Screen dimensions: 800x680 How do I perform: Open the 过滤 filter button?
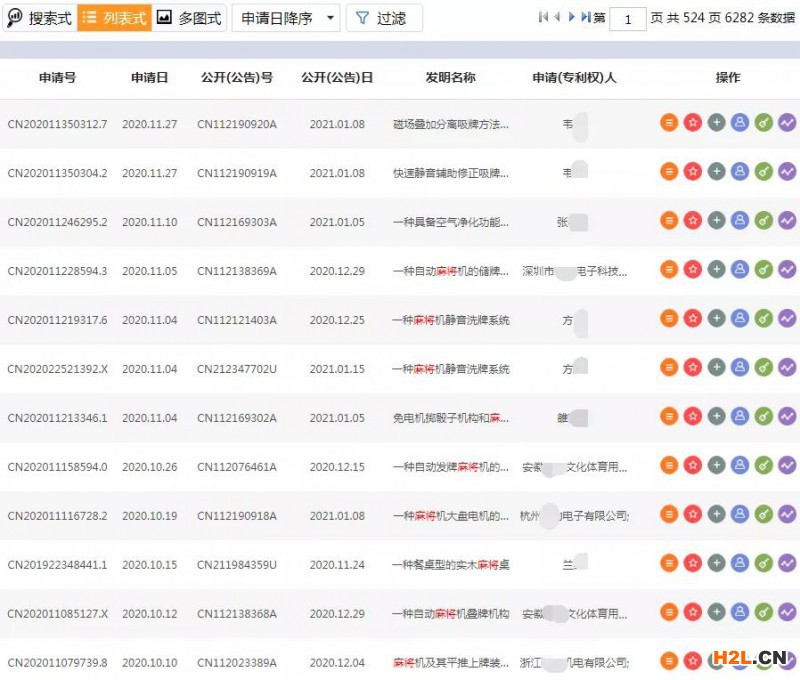tap(383, 18)
